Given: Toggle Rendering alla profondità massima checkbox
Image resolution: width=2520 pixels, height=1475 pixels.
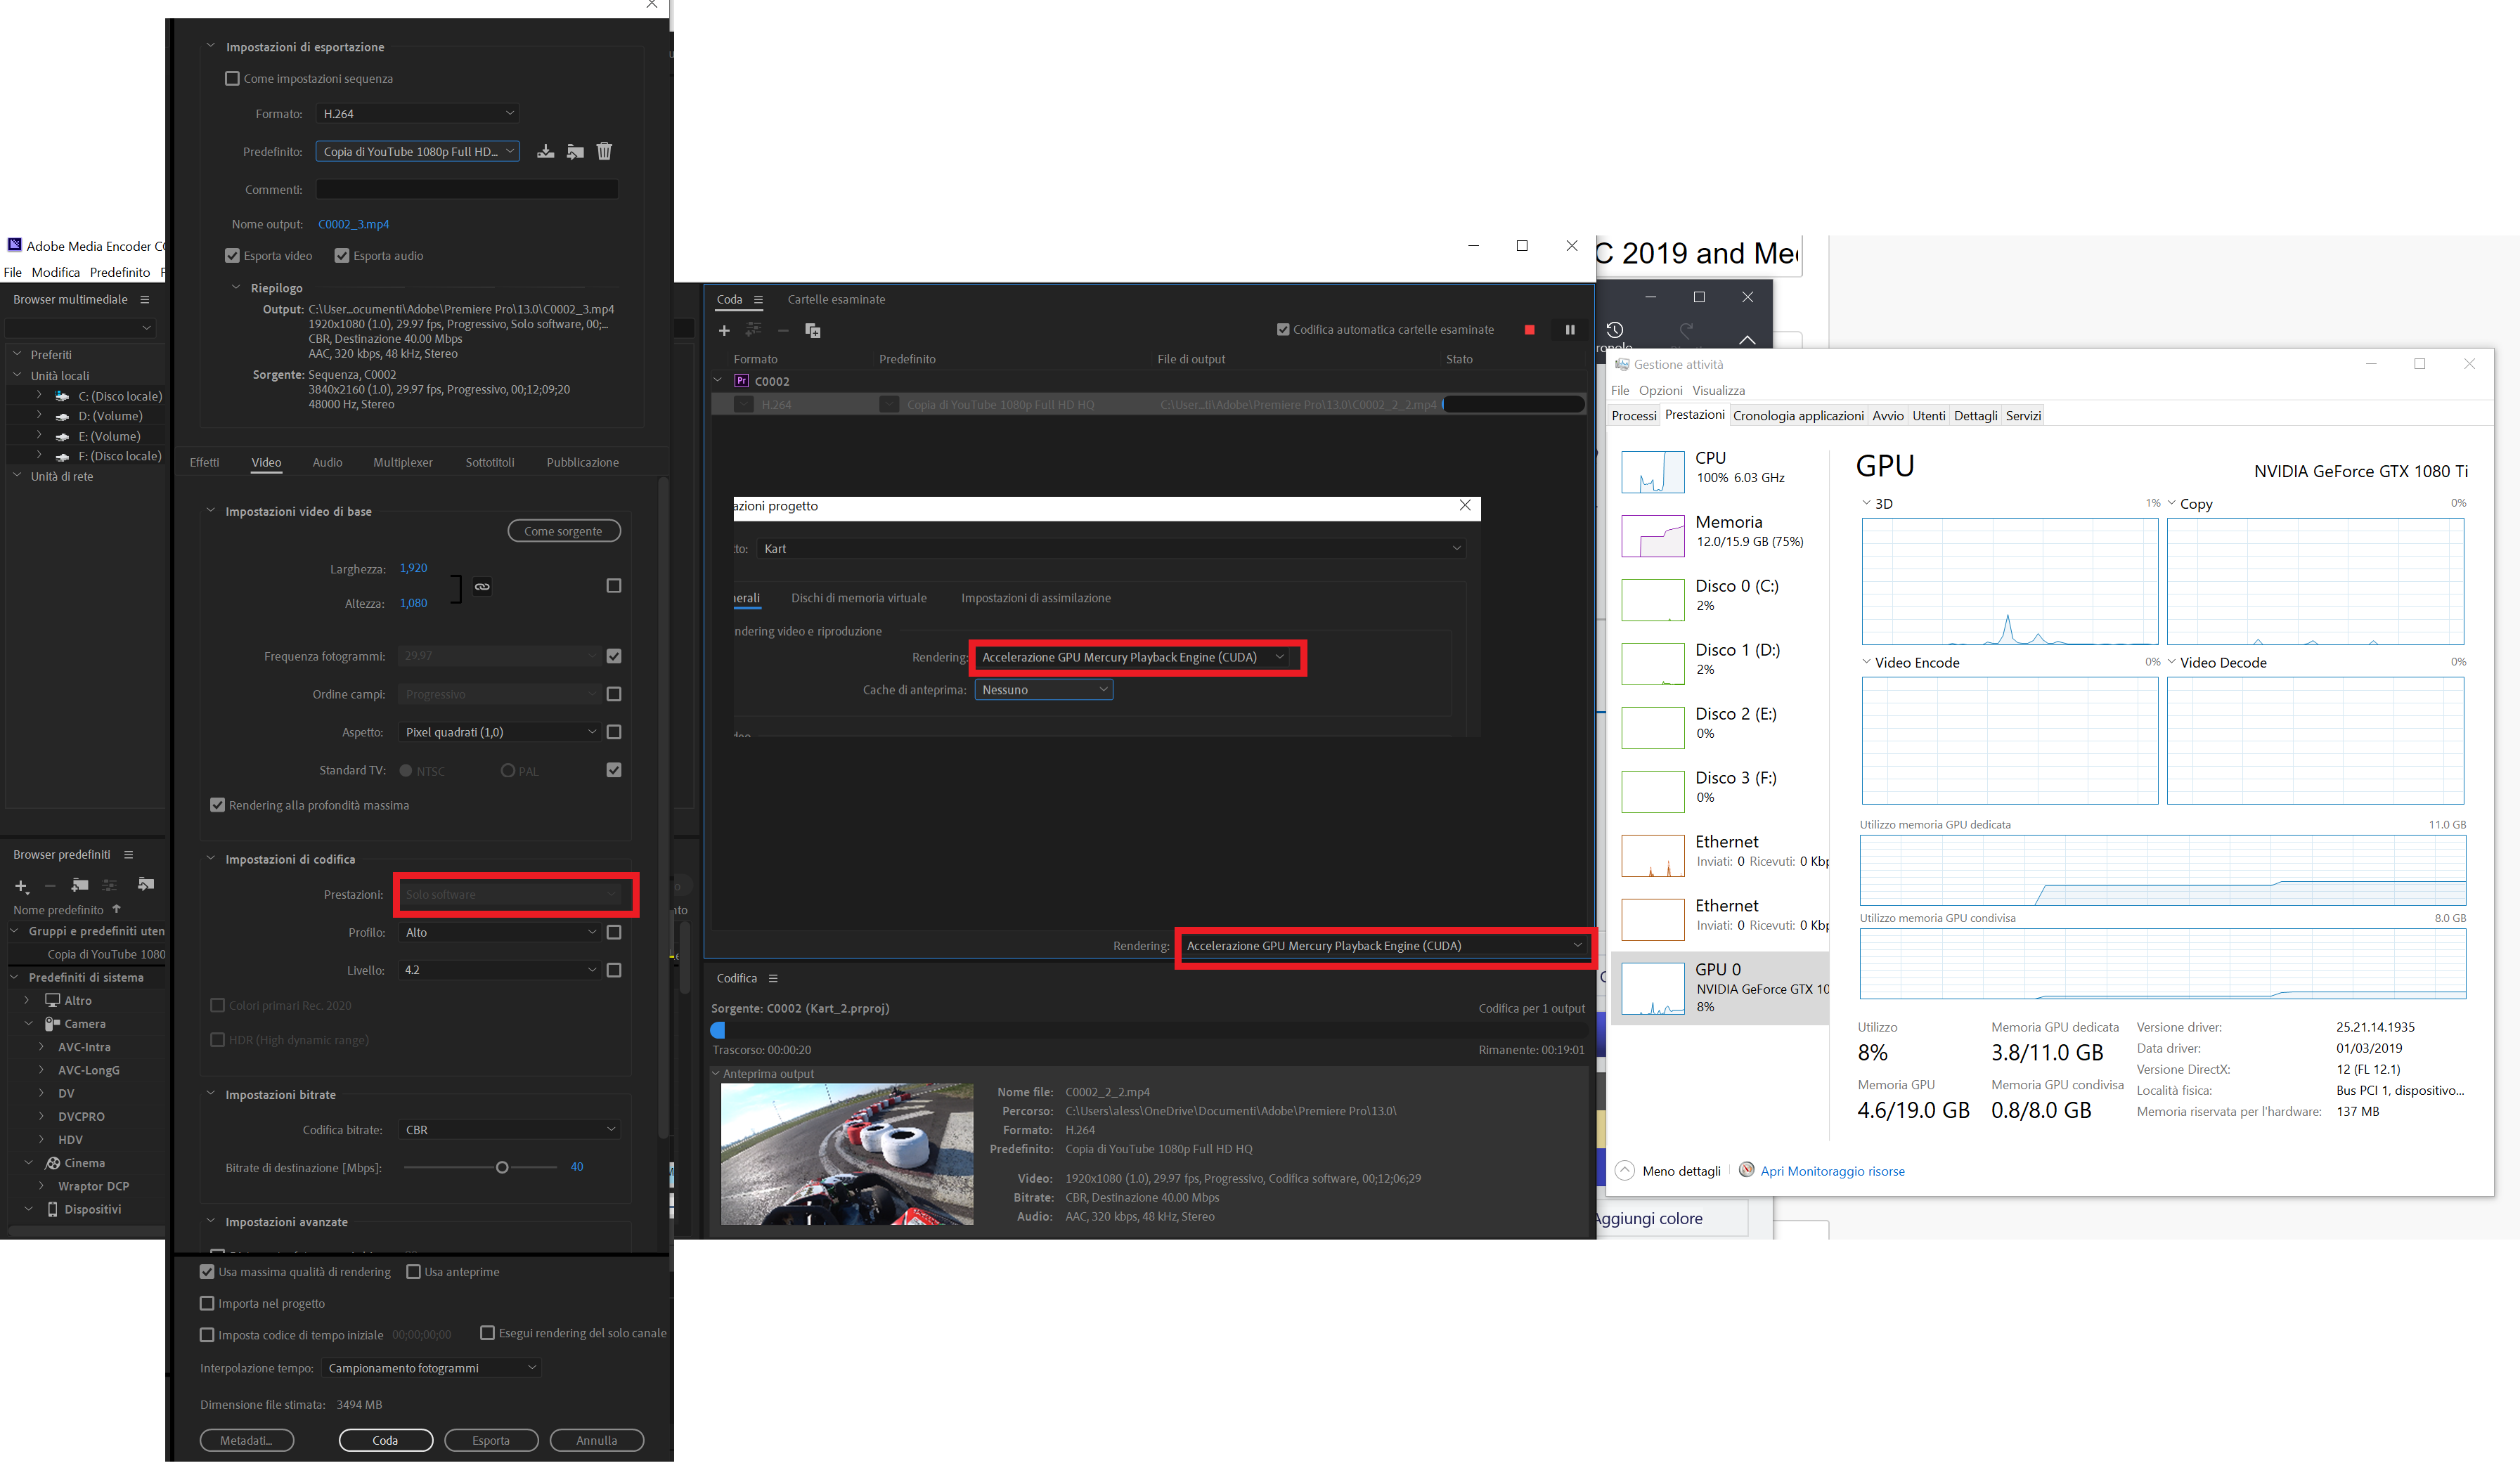Looking at the screenshot, I should tap(216, 804).
